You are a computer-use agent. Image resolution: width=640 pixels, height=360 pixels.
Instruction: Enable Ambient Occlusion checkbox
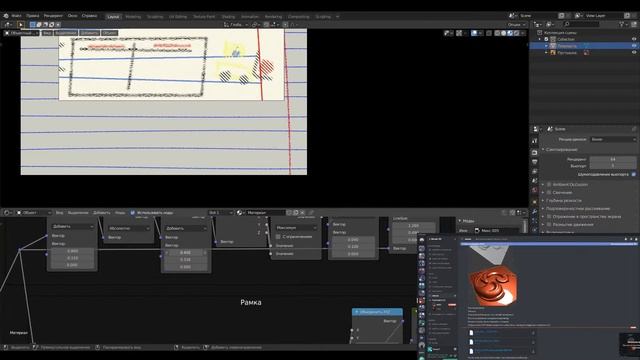549,184
